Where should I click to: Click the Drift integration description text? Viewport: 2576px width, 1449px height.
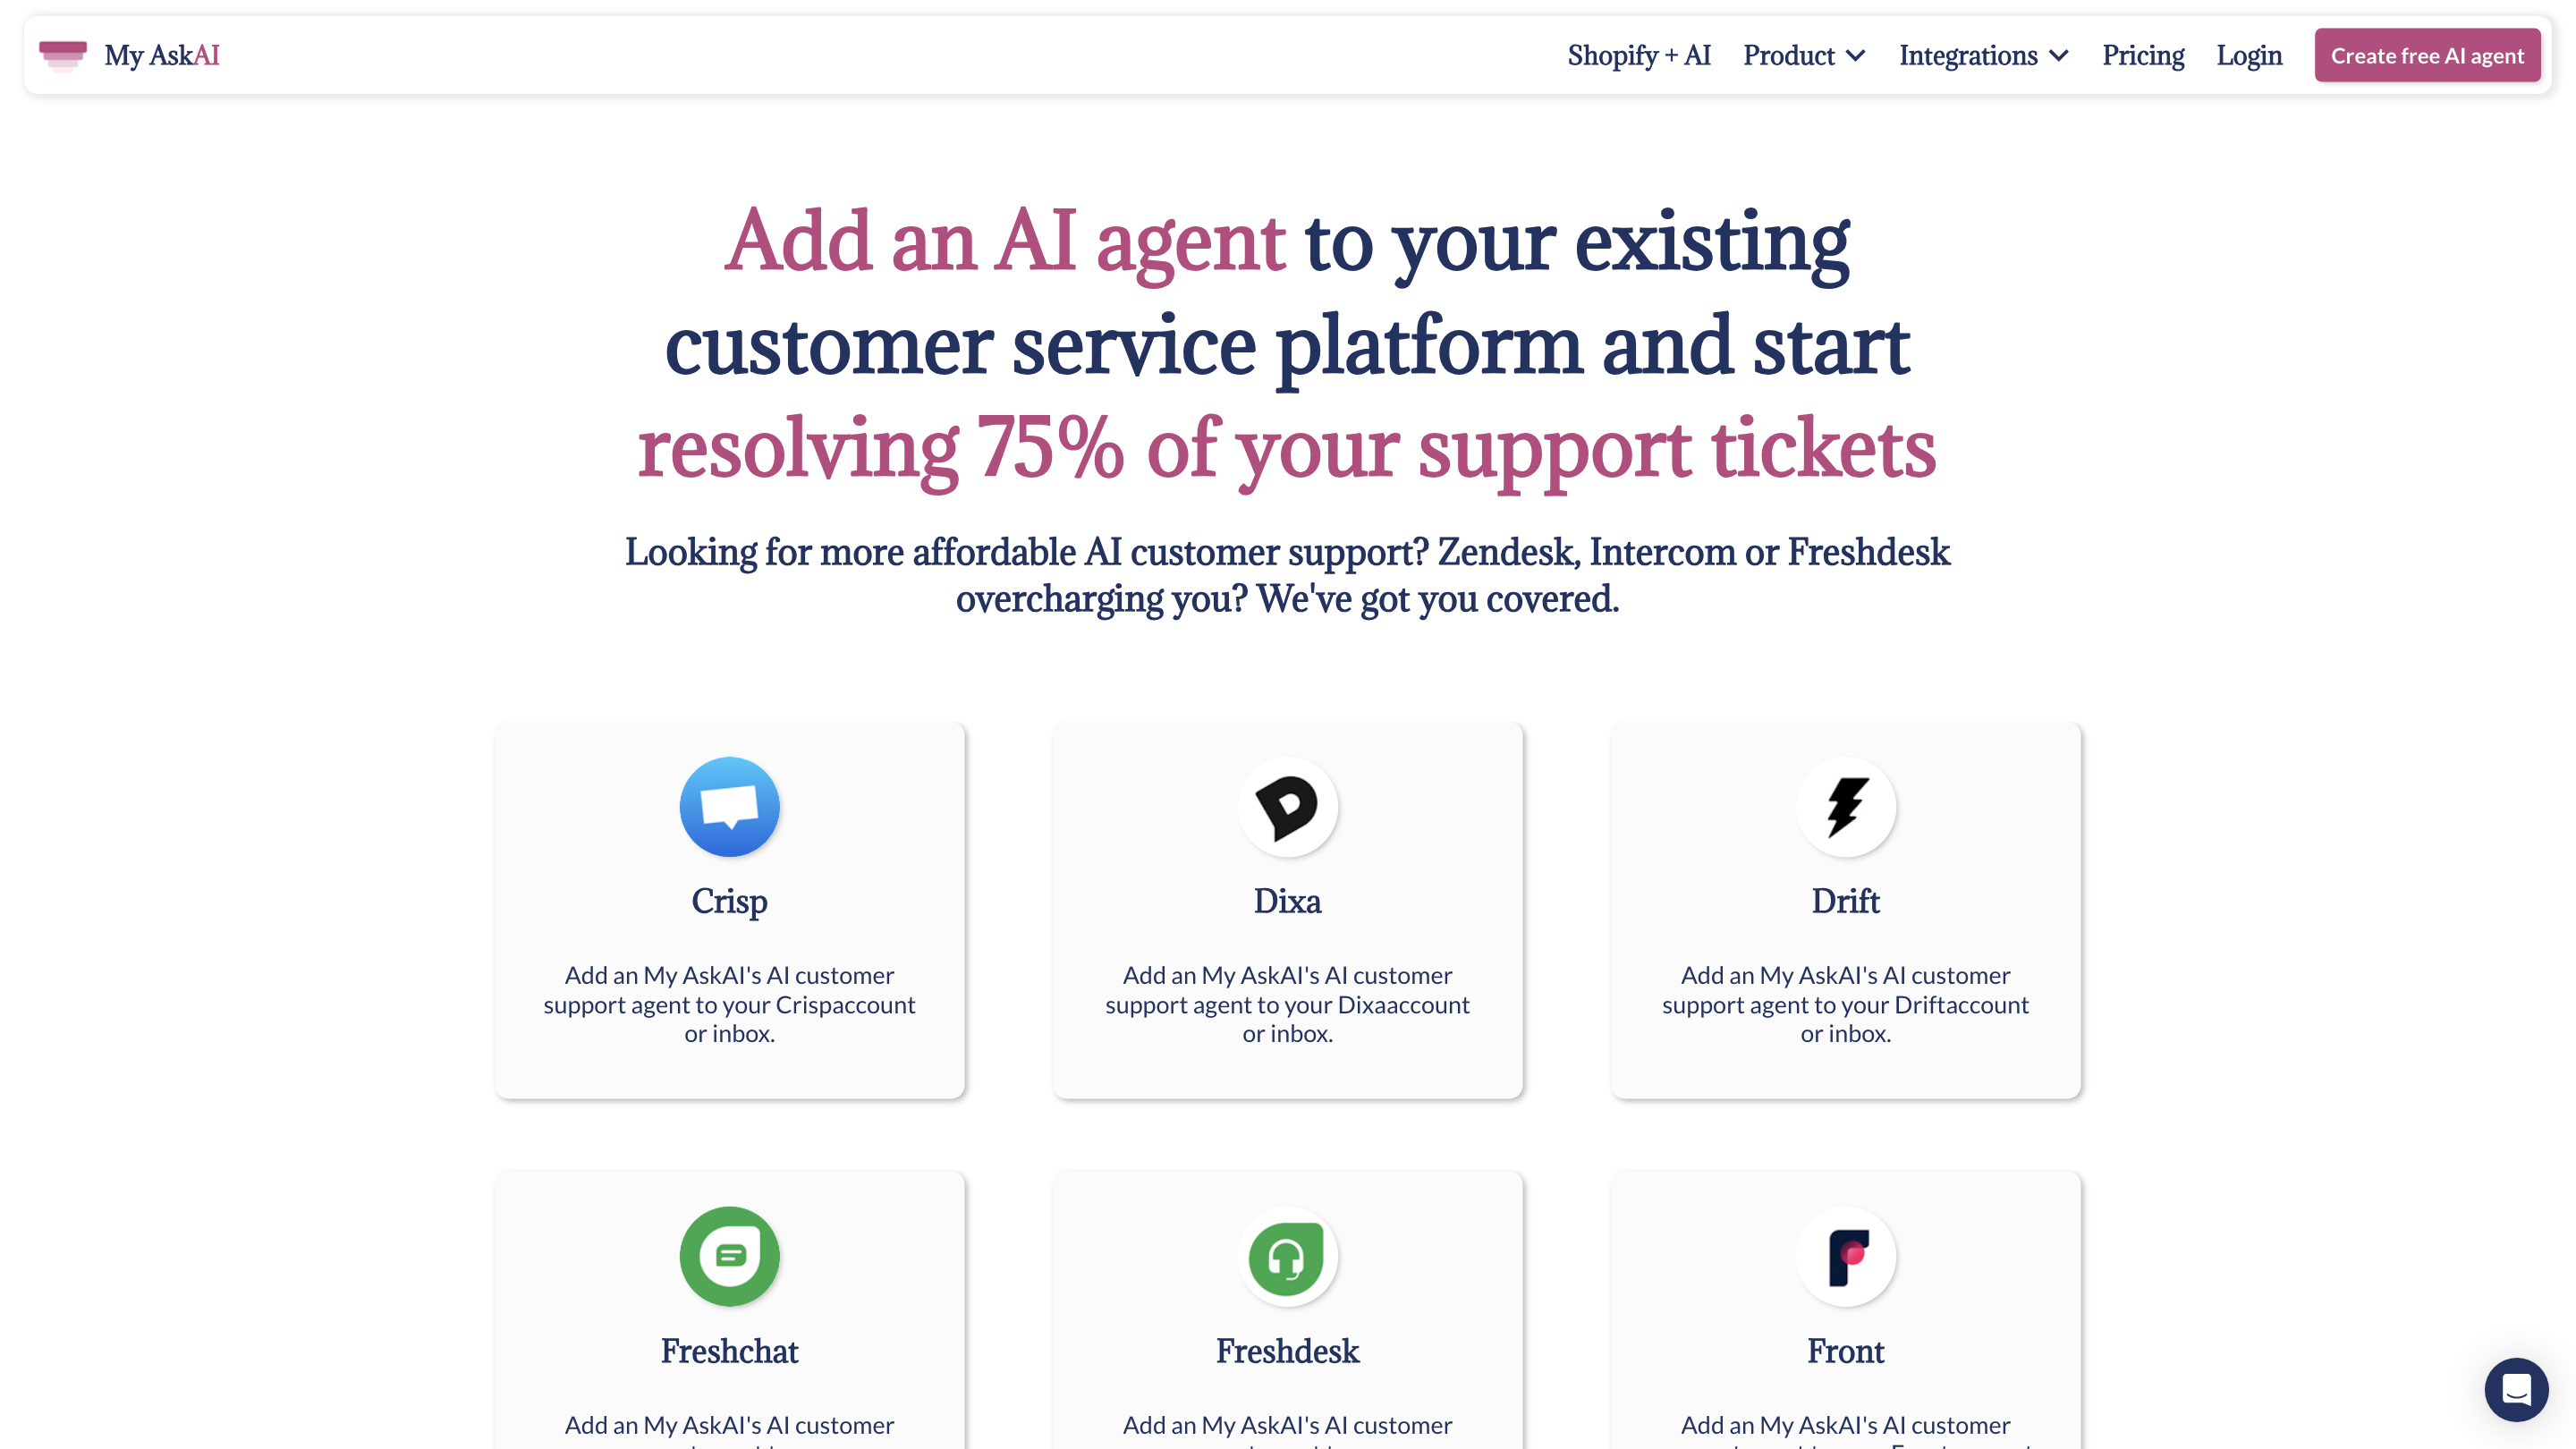pos(1846,1004)
